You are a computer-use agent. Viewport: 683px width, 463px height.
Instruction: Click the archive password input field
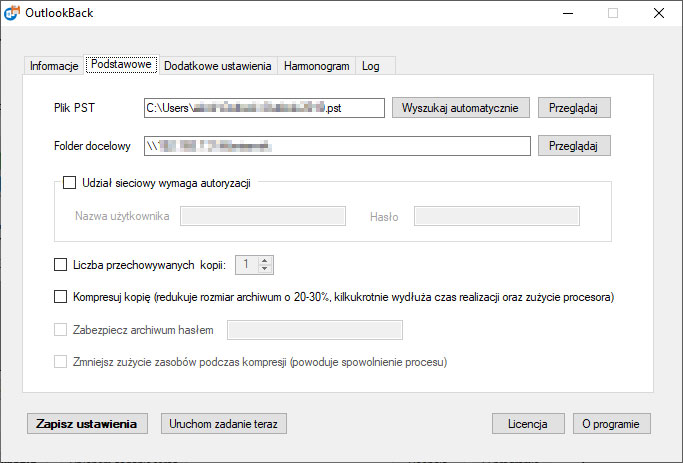coord(315,330)
